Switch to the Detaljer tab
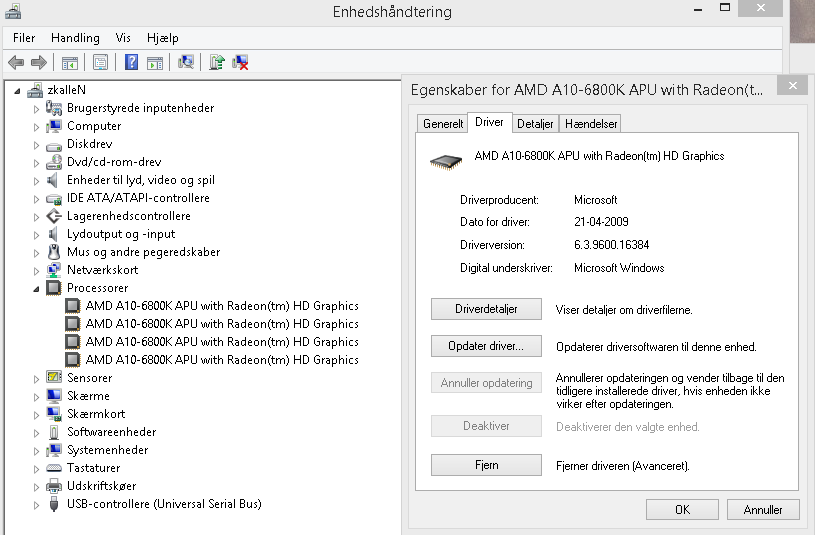The height and width of the screenshot is (535, 815). point(535,124)
